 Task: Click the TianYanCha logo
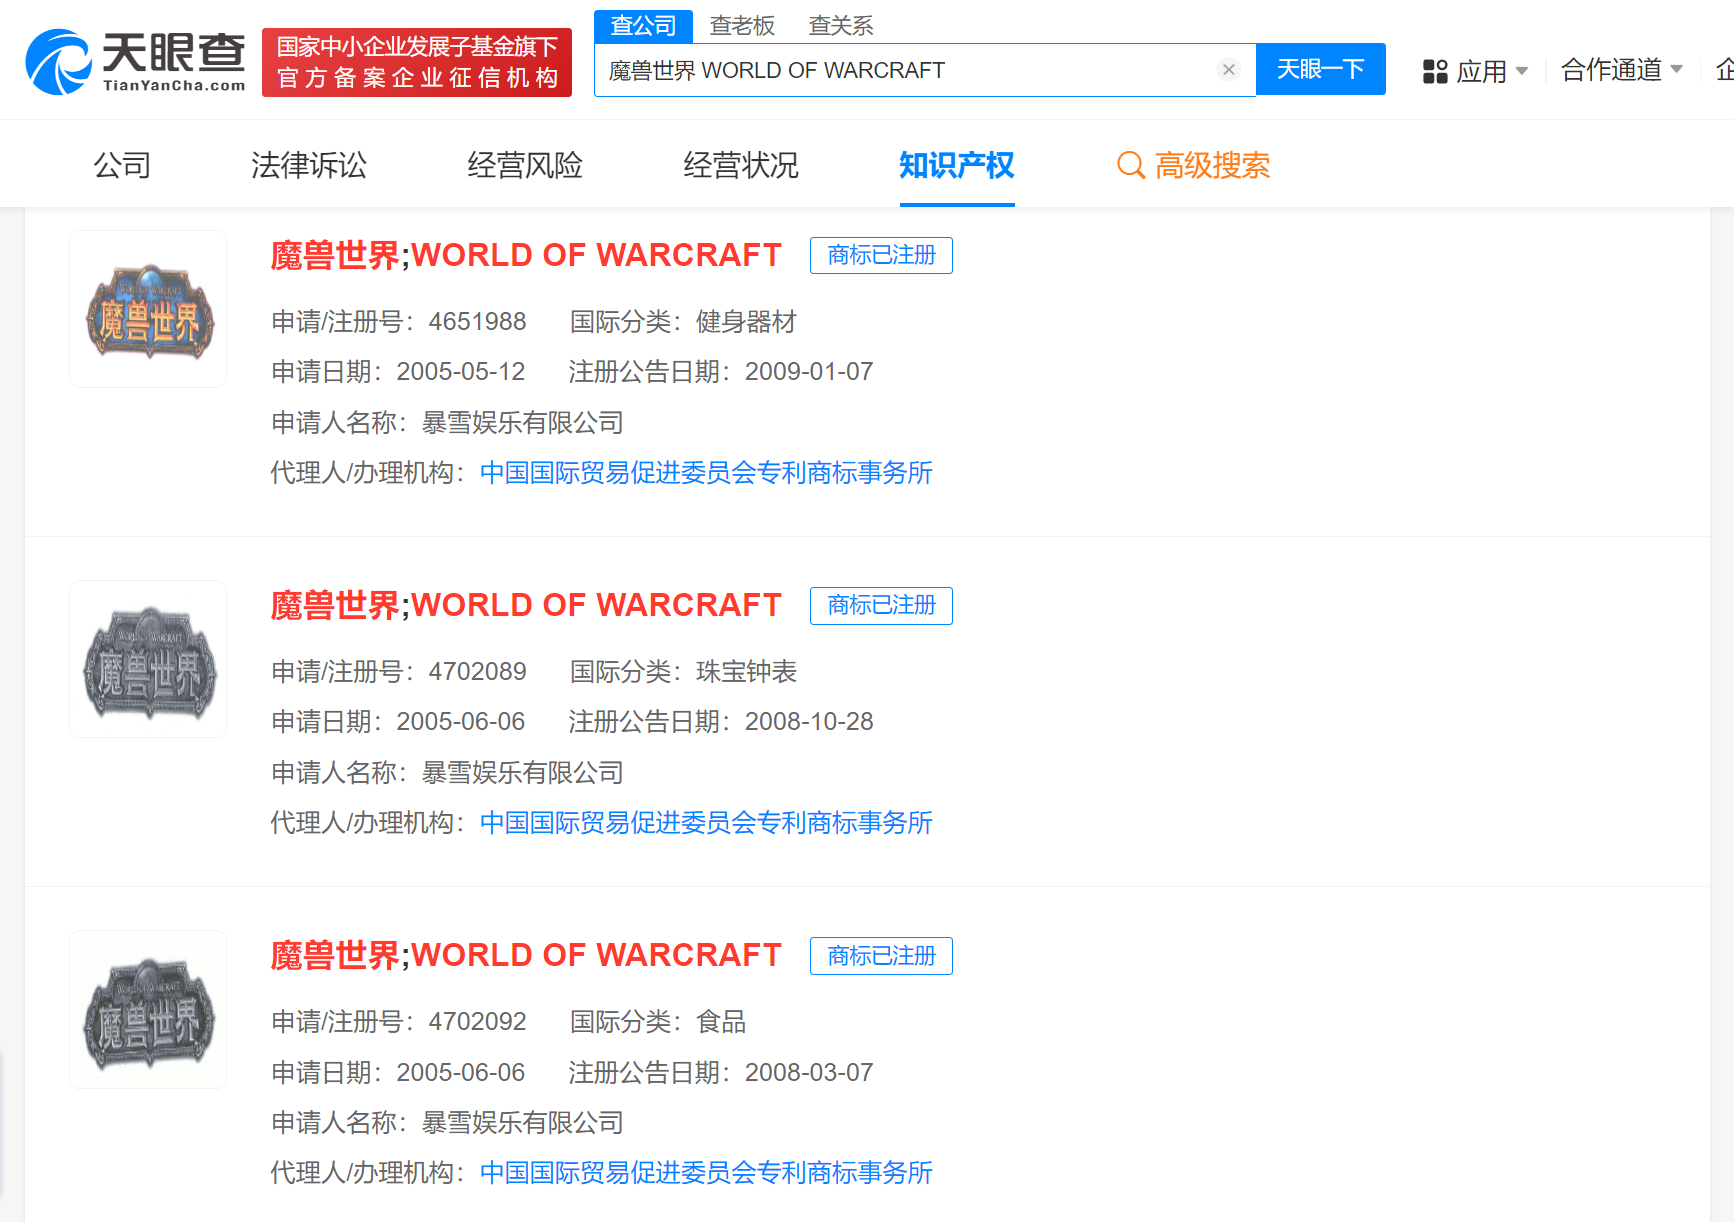pyautogui.click(x=135, y=62)
